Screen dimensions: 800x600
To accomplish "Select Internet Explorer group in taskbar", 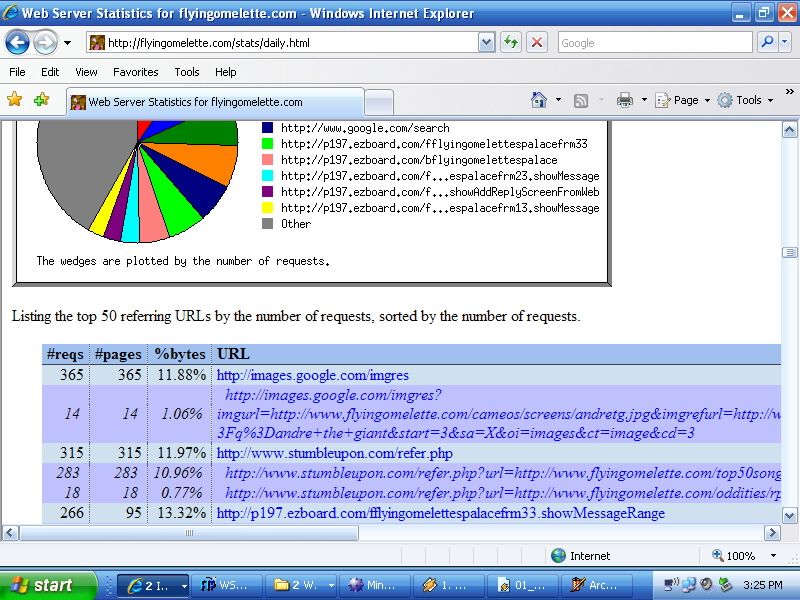I will tap(153, 585).
